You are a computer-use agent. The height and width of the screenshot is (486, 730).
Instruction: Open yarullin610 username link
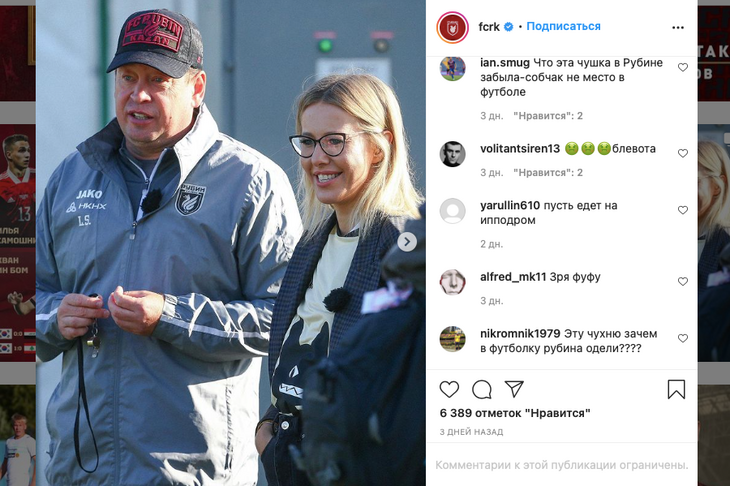point(510,205)
